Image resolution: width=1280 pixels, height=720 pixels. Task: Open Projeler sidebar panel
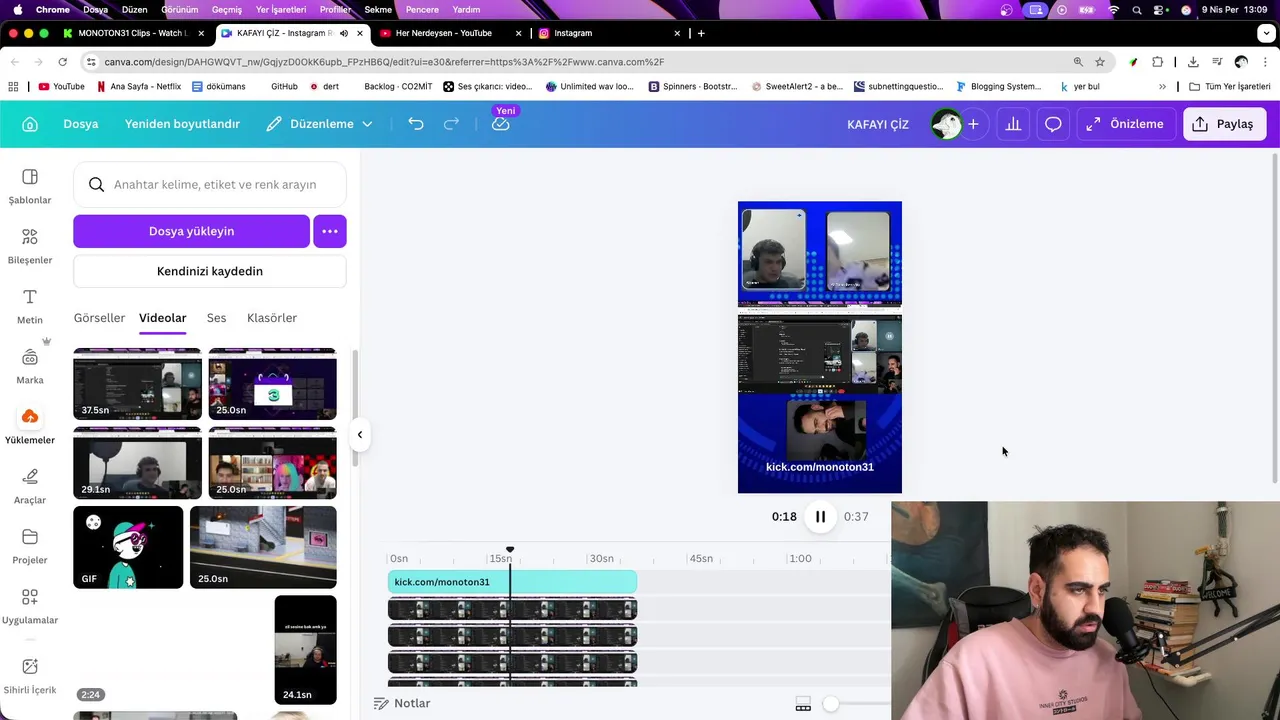tap(30, 546)
